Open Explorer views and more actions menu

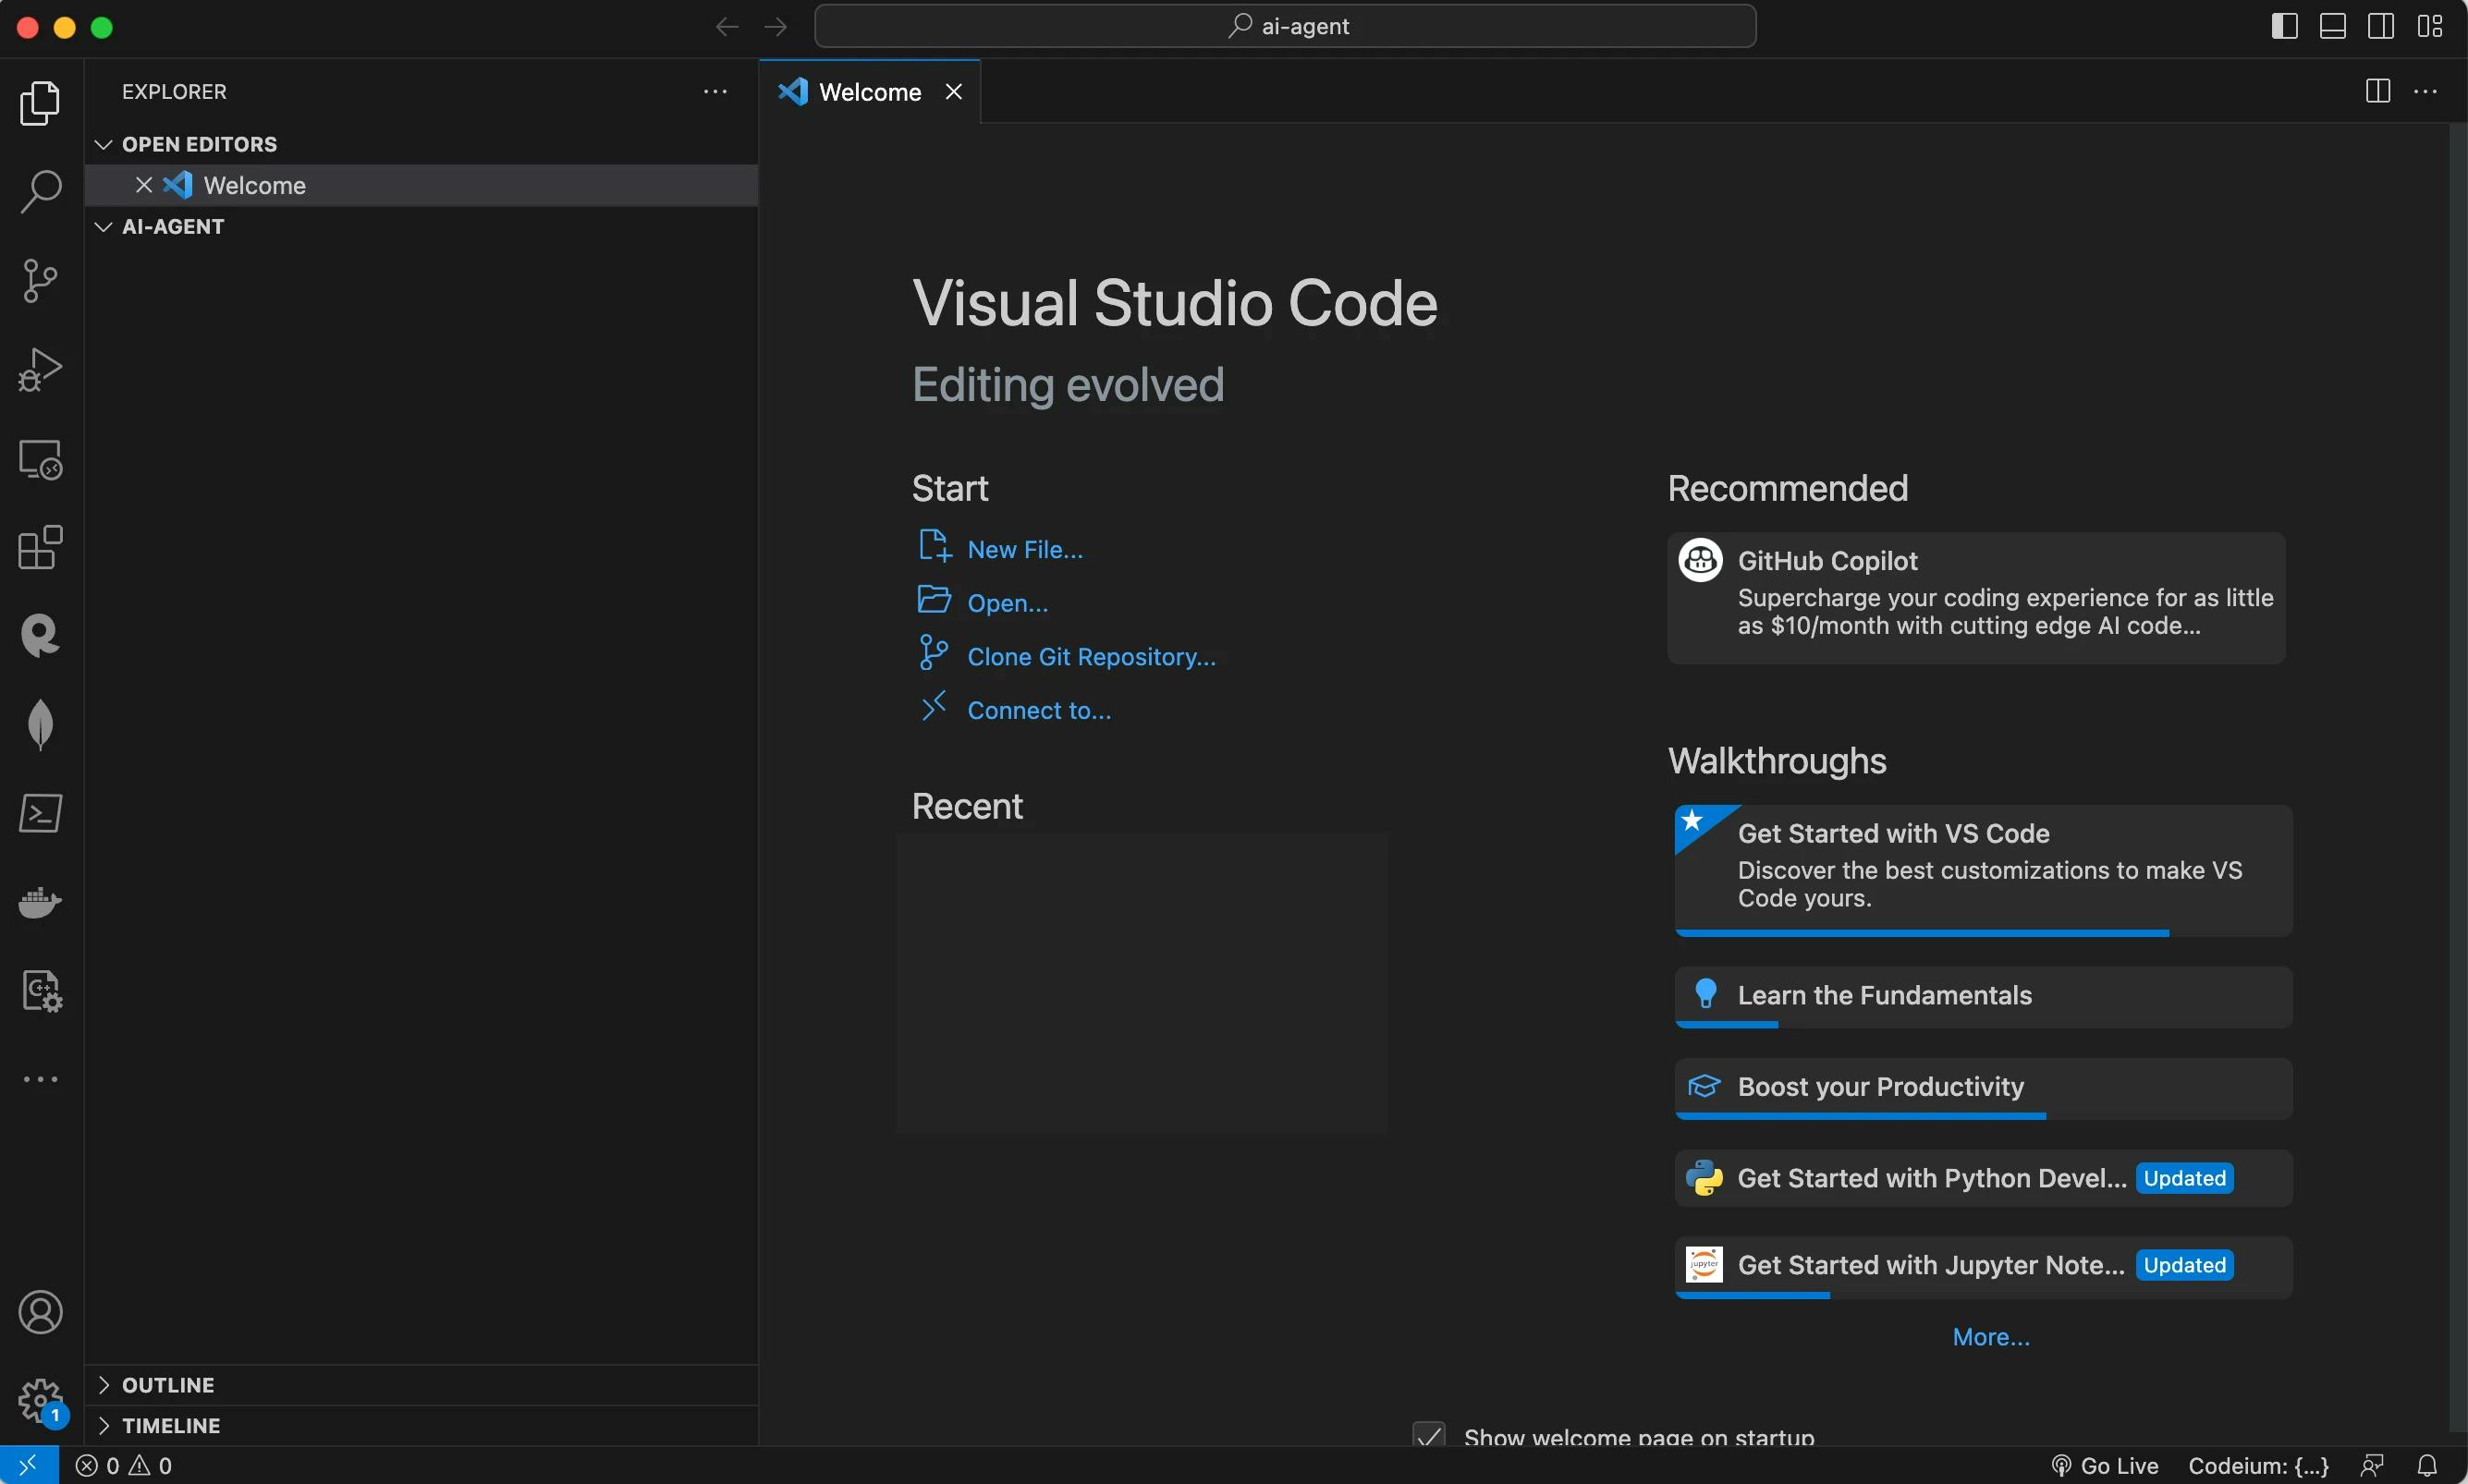click(715, 91)
